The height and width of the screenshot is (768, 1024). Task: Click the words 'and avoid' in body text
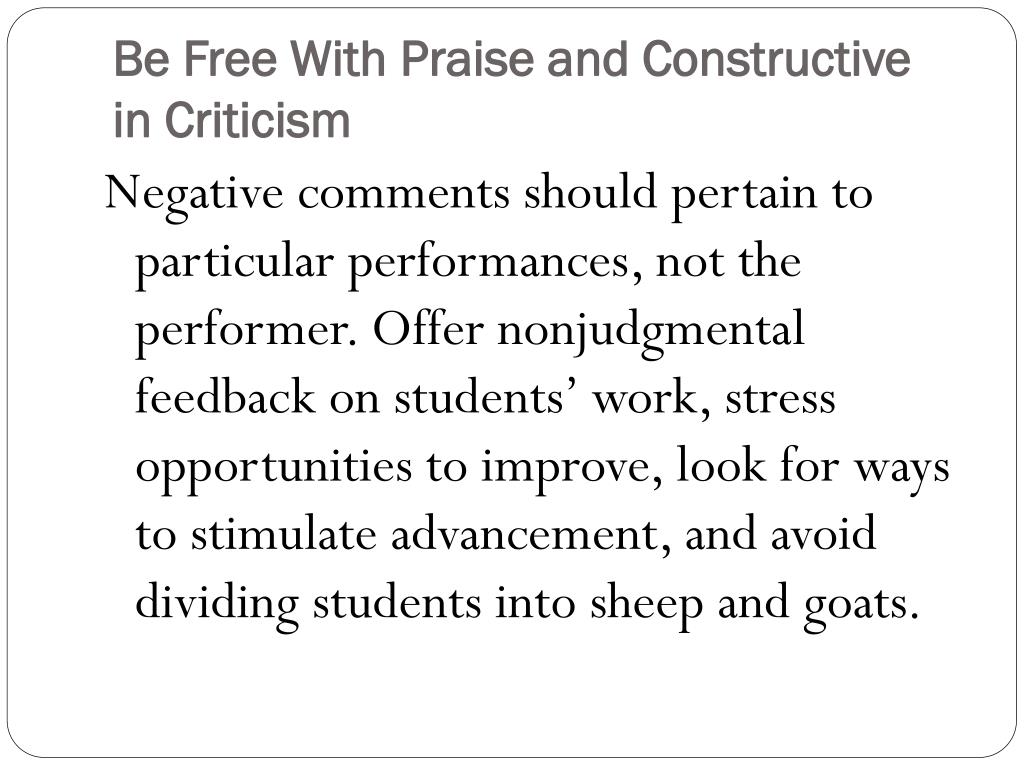[x=780, y=532]
